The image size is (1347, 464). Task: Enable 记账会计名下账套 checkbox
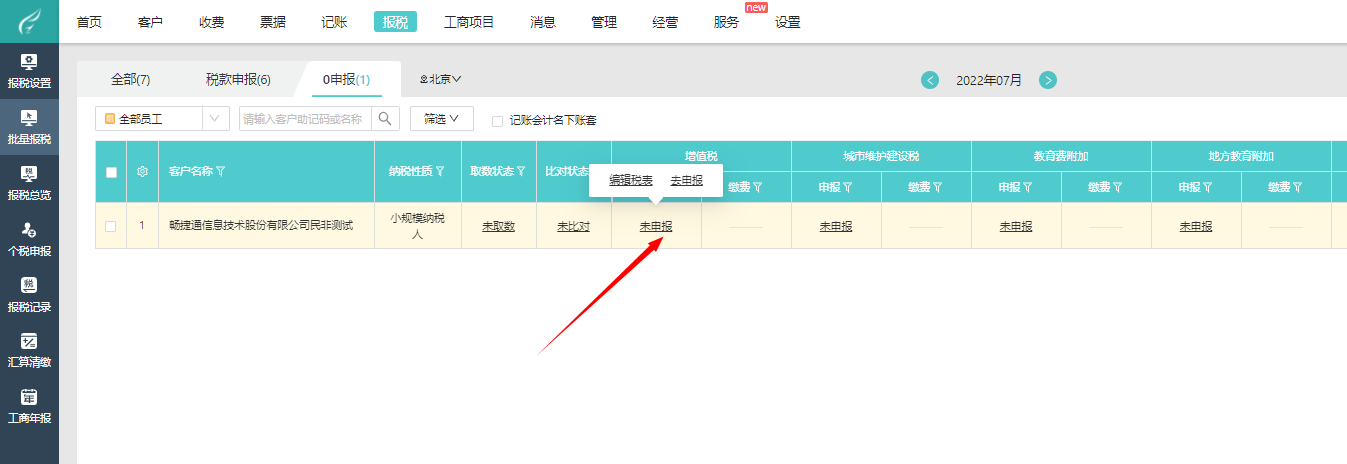click(x=497, y=121)
